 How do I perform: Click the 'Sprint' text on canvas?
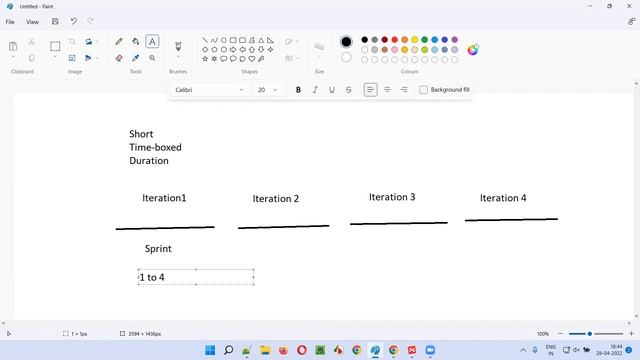(x=158, y=249)
